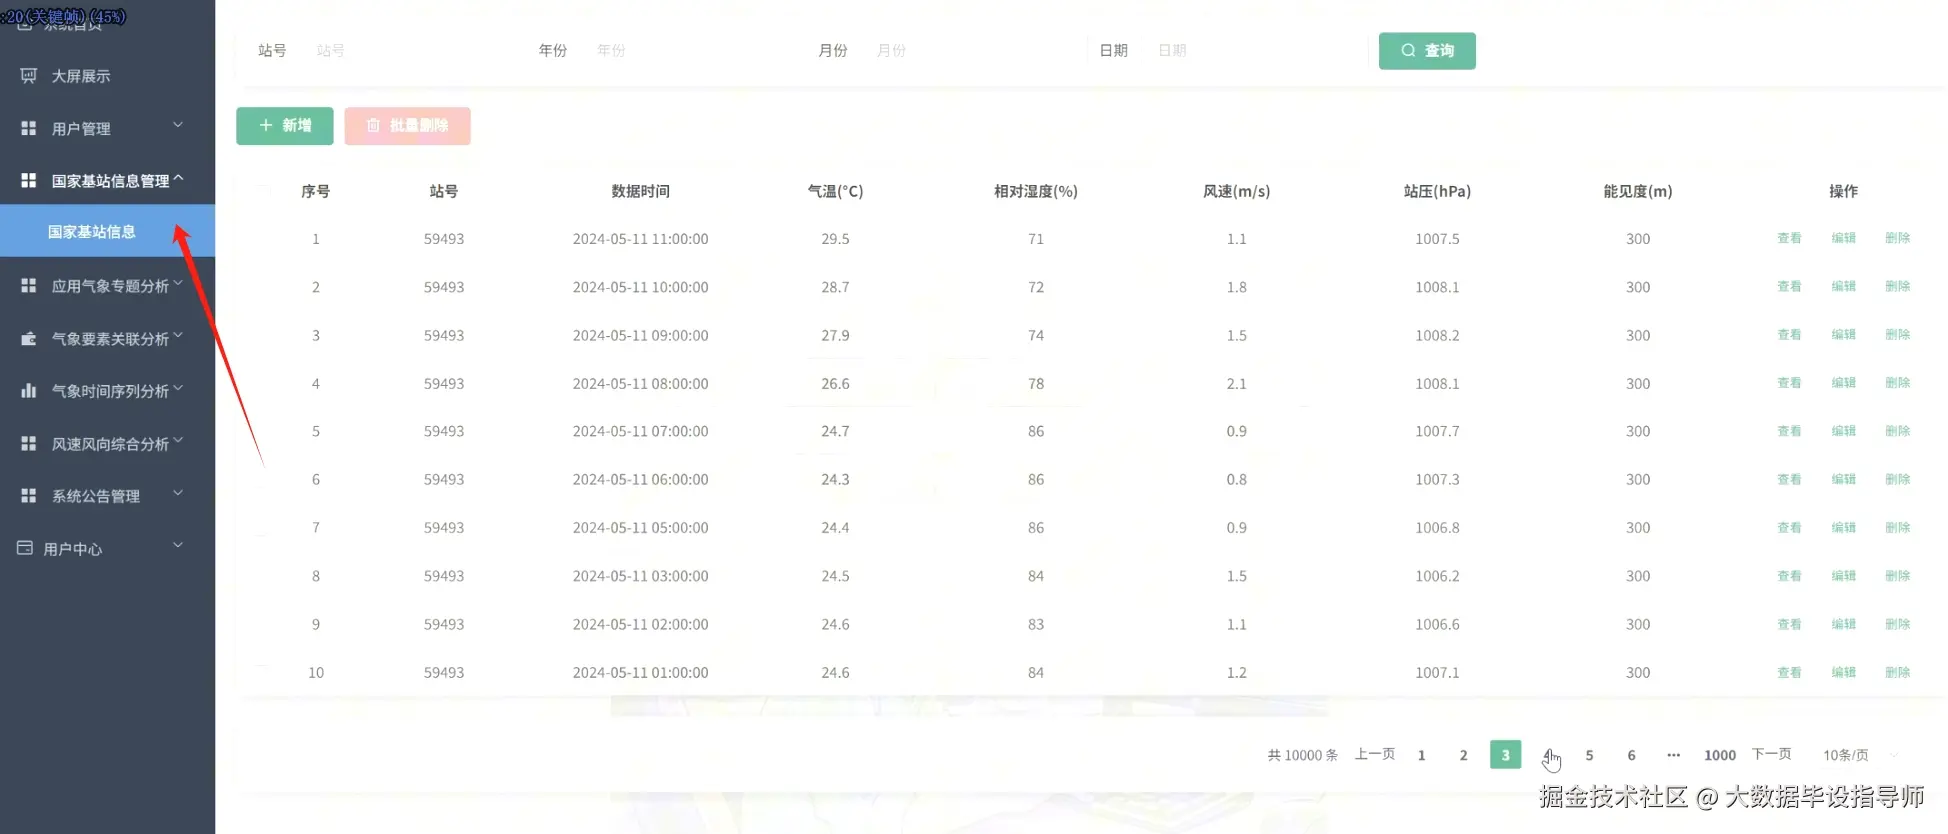Click 删除 for the 08:00:00 row
The height and width of the screenshot is (834, 1948).
click(x=1897, y=383)
